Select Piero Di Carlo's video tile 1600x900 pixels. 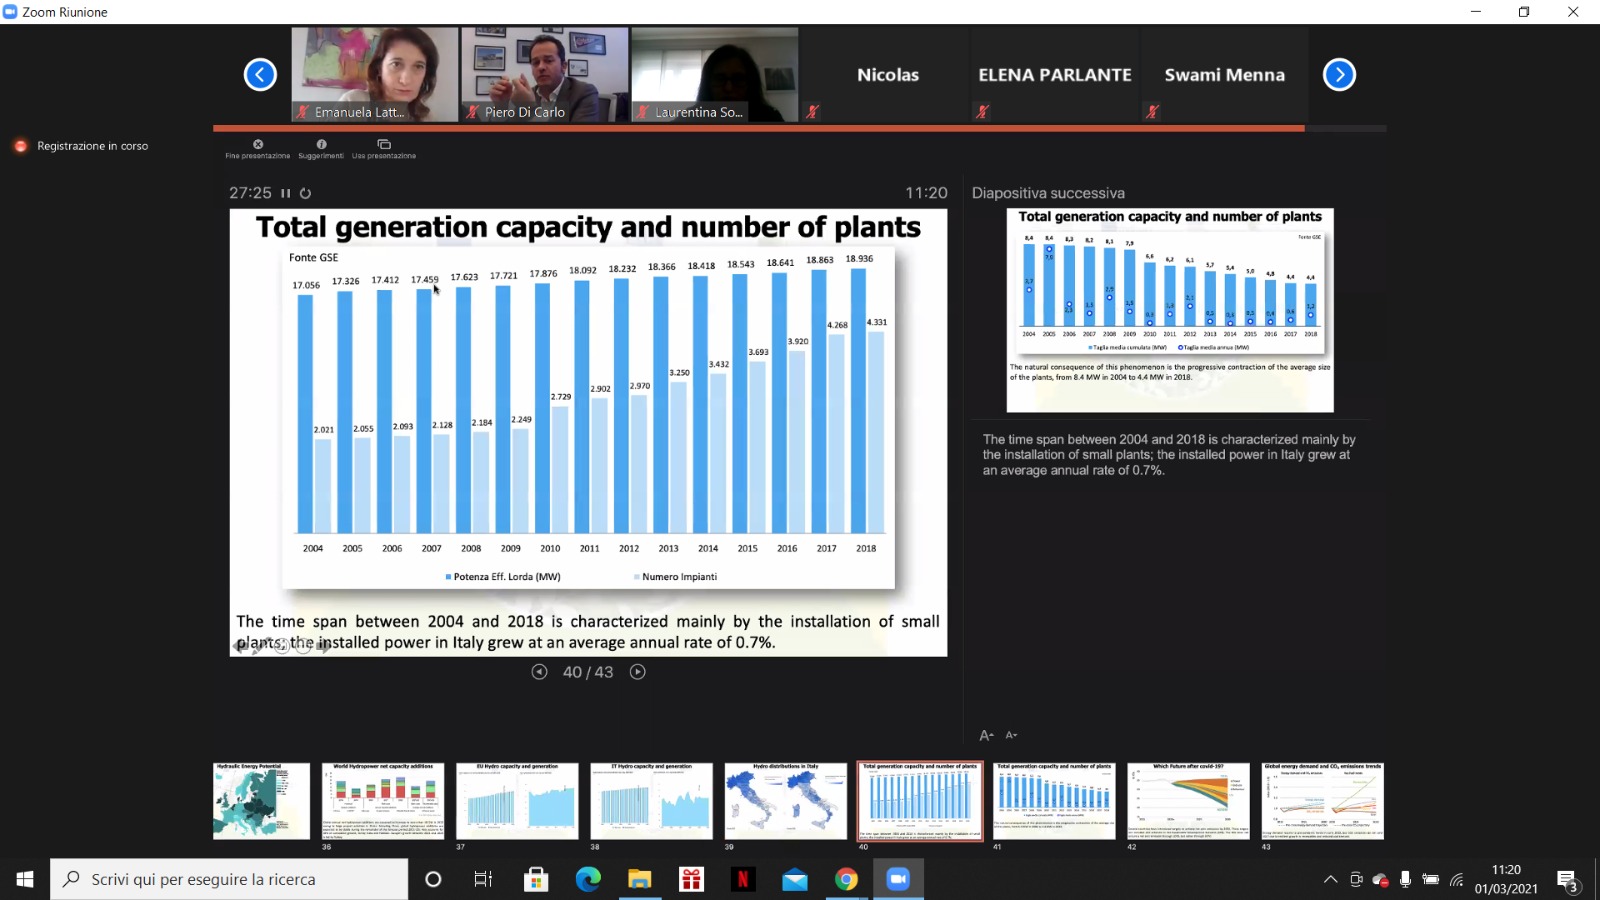pyautogui.click(x=545, y=75)
